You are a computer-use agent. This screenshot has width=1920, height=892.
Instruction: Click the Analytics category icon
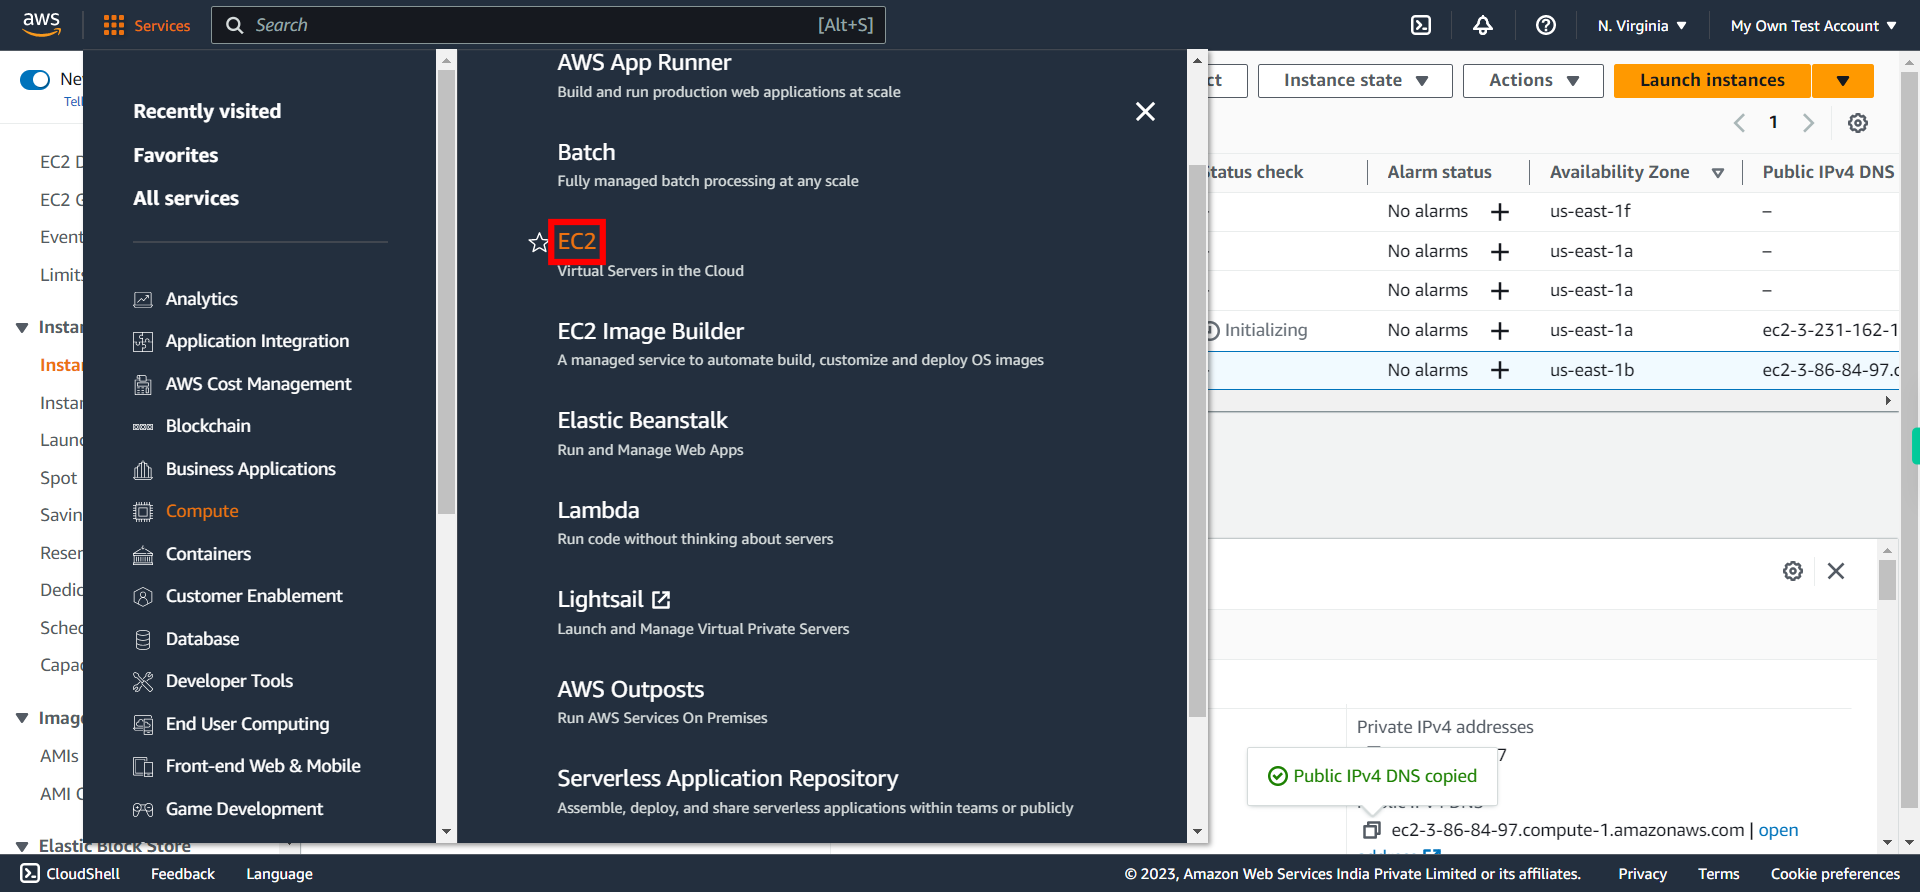click(143, 299)
